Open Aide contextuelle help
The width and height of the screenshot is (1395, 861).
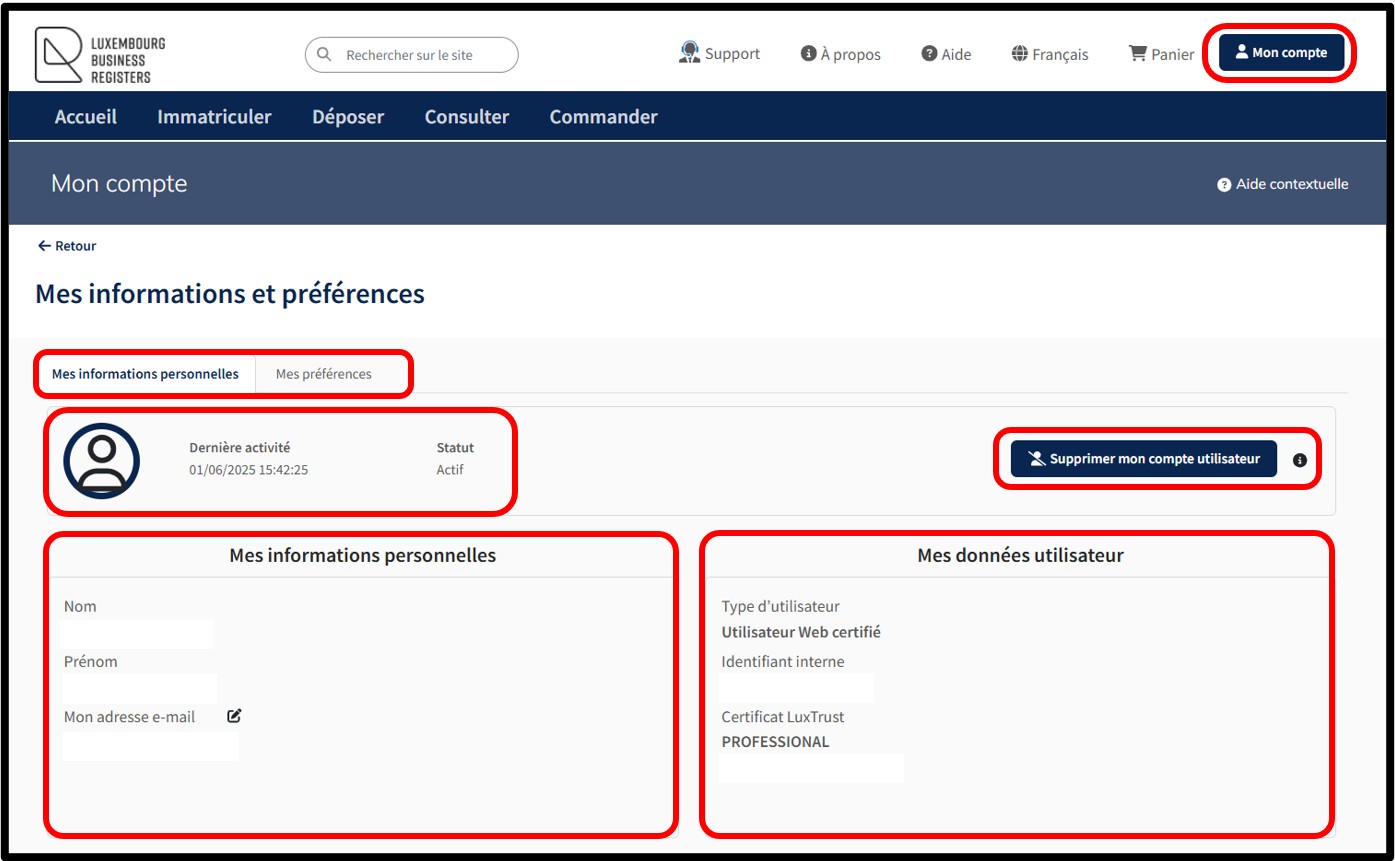(x=1282, y=184)
